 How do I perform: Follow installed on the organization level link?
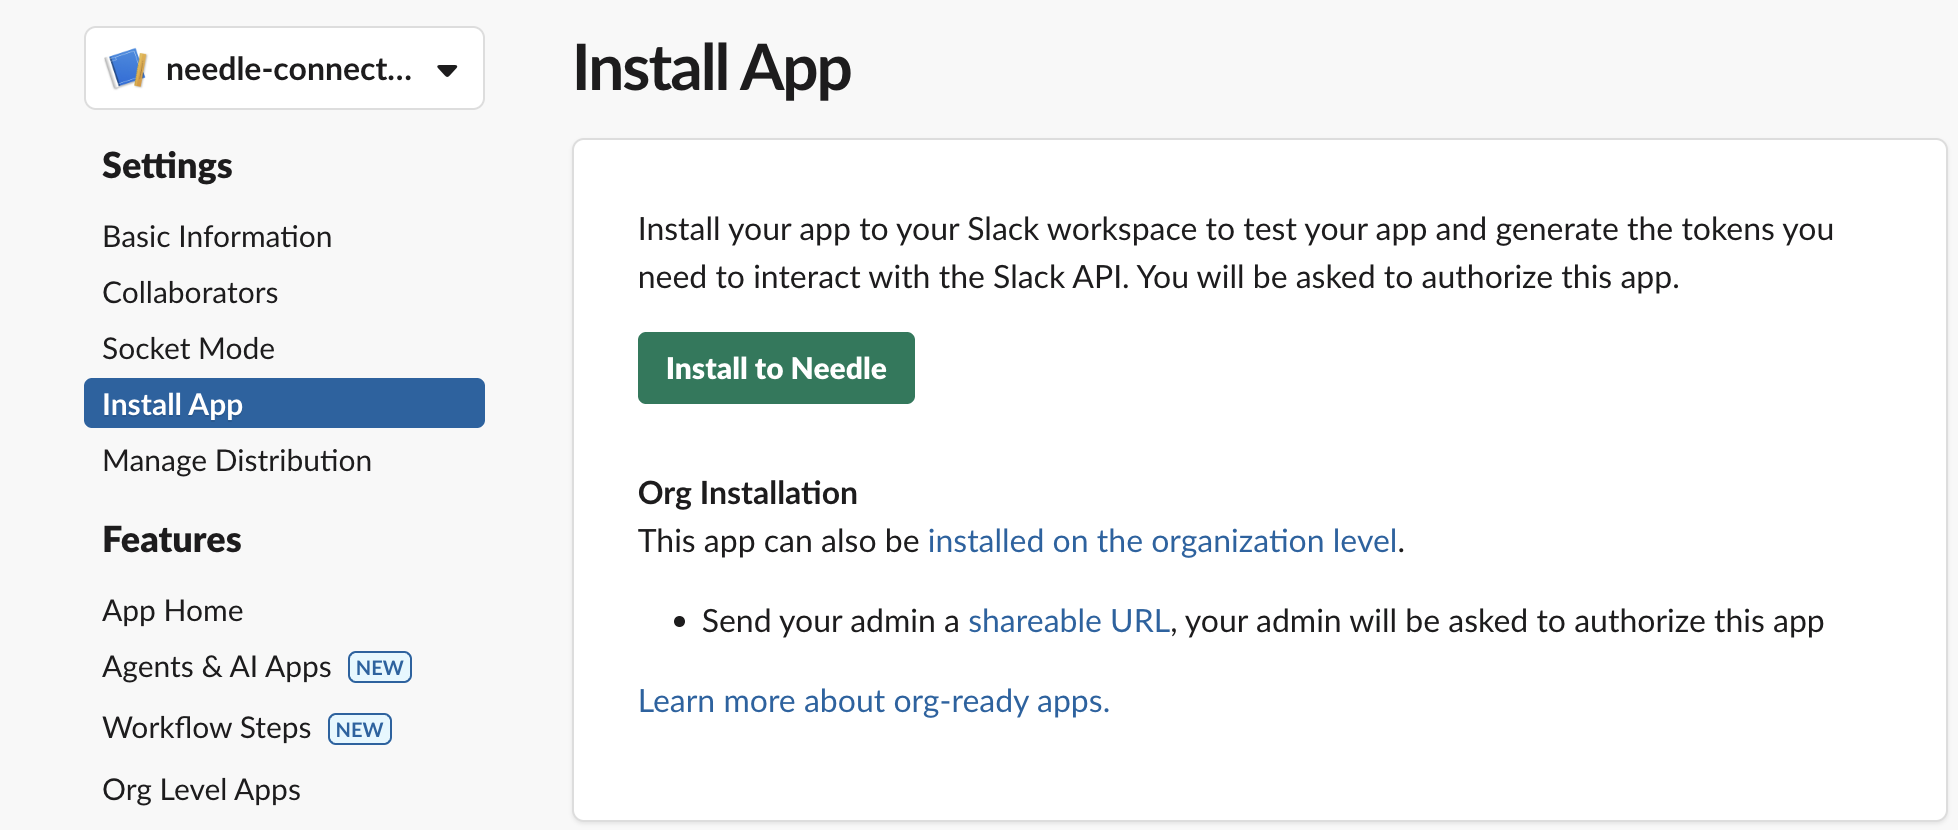[1162, 541]
